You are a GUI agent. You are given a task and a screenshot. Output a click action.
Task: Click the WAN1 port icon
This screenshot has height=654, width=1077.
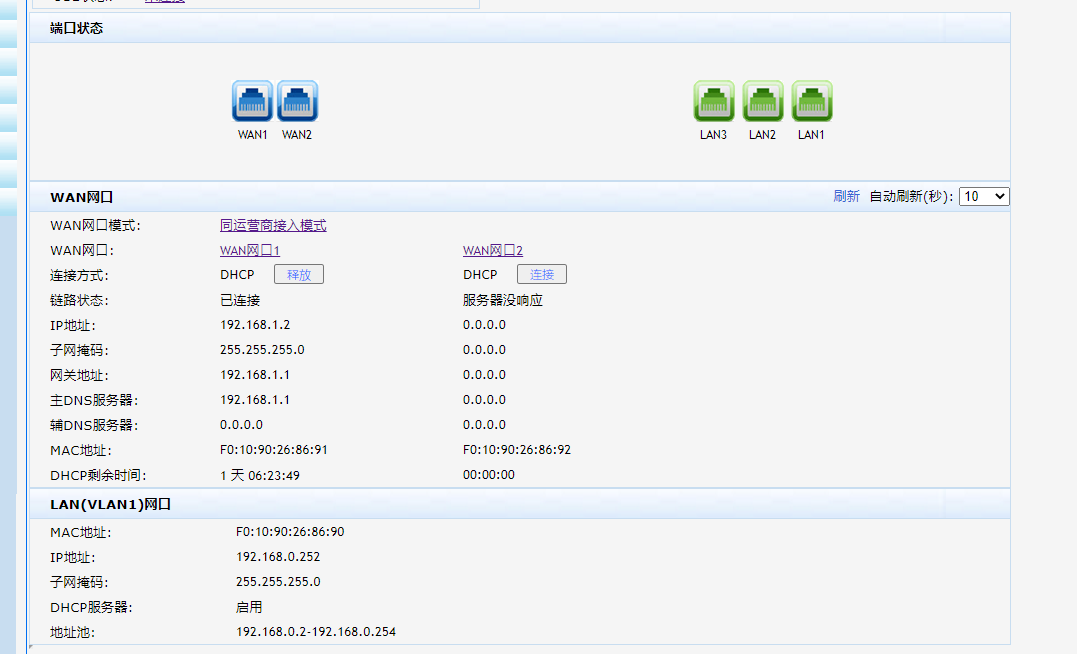(x=252, y=101)
